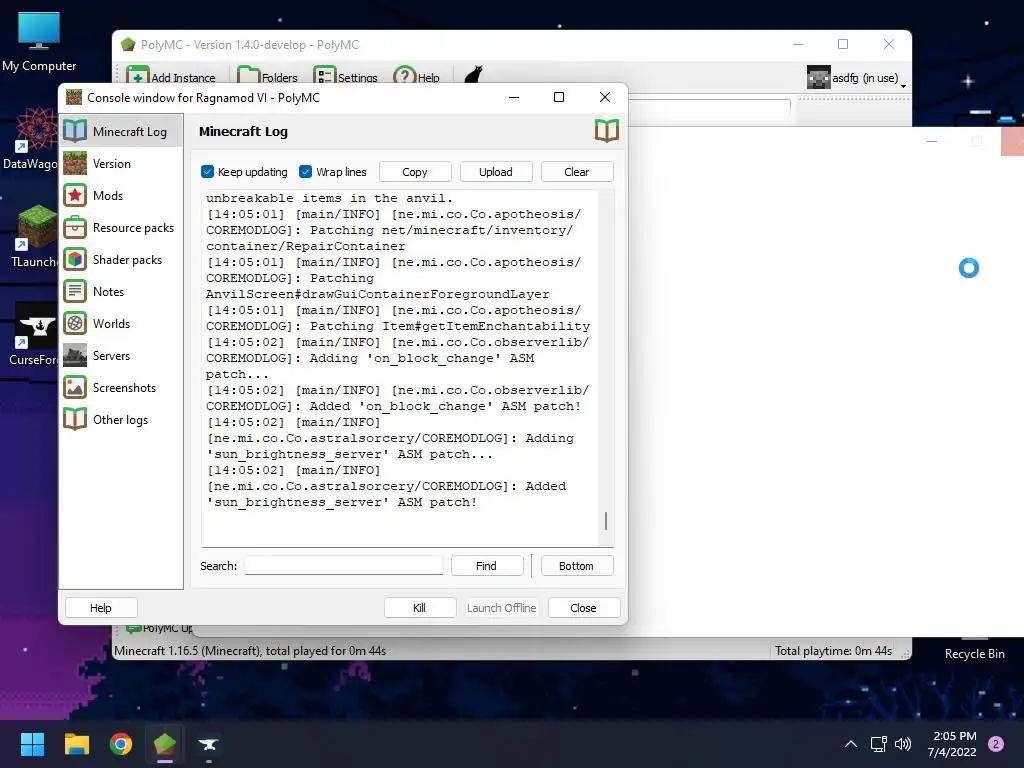This screenshot has width=1024, height=768.
Task: Open the Windows Start menu
Action: [32, 744]
